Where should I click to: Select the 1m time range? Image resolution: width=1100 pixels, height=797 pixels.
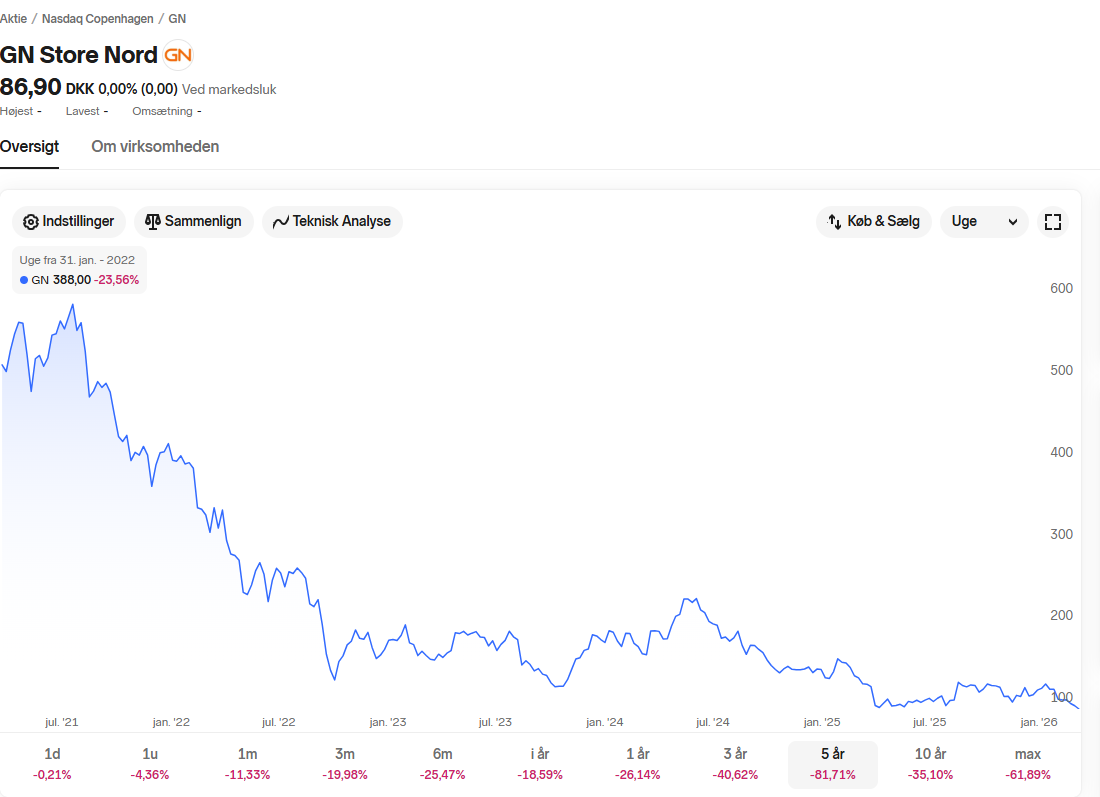click(247, 764)
